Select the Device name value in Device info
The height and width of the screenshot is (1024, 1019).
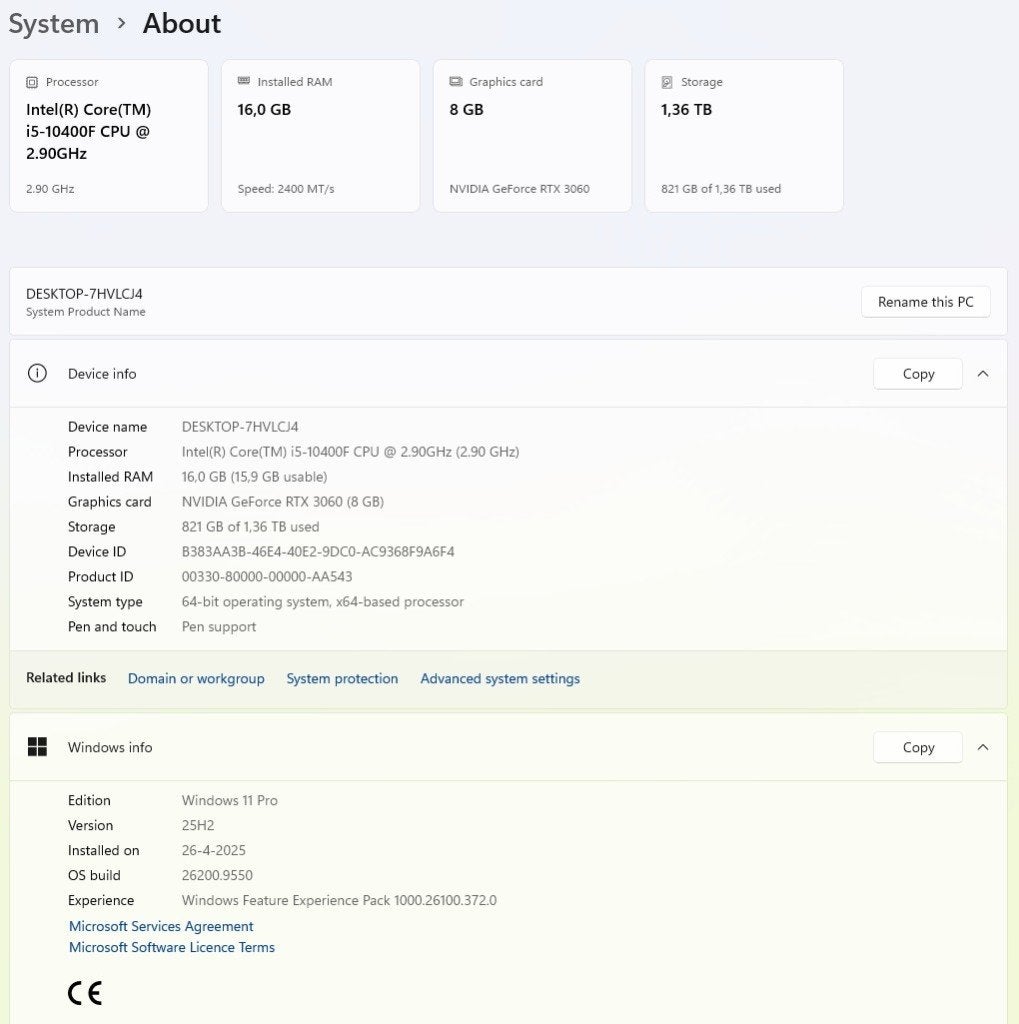[240, 426]
